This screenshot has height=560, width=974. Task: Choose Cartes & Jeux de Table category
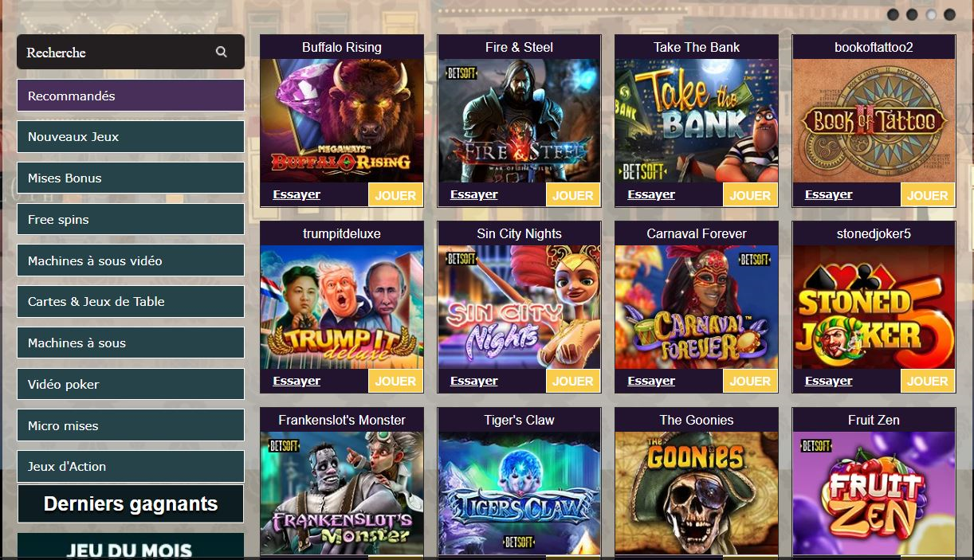(130, 302)
